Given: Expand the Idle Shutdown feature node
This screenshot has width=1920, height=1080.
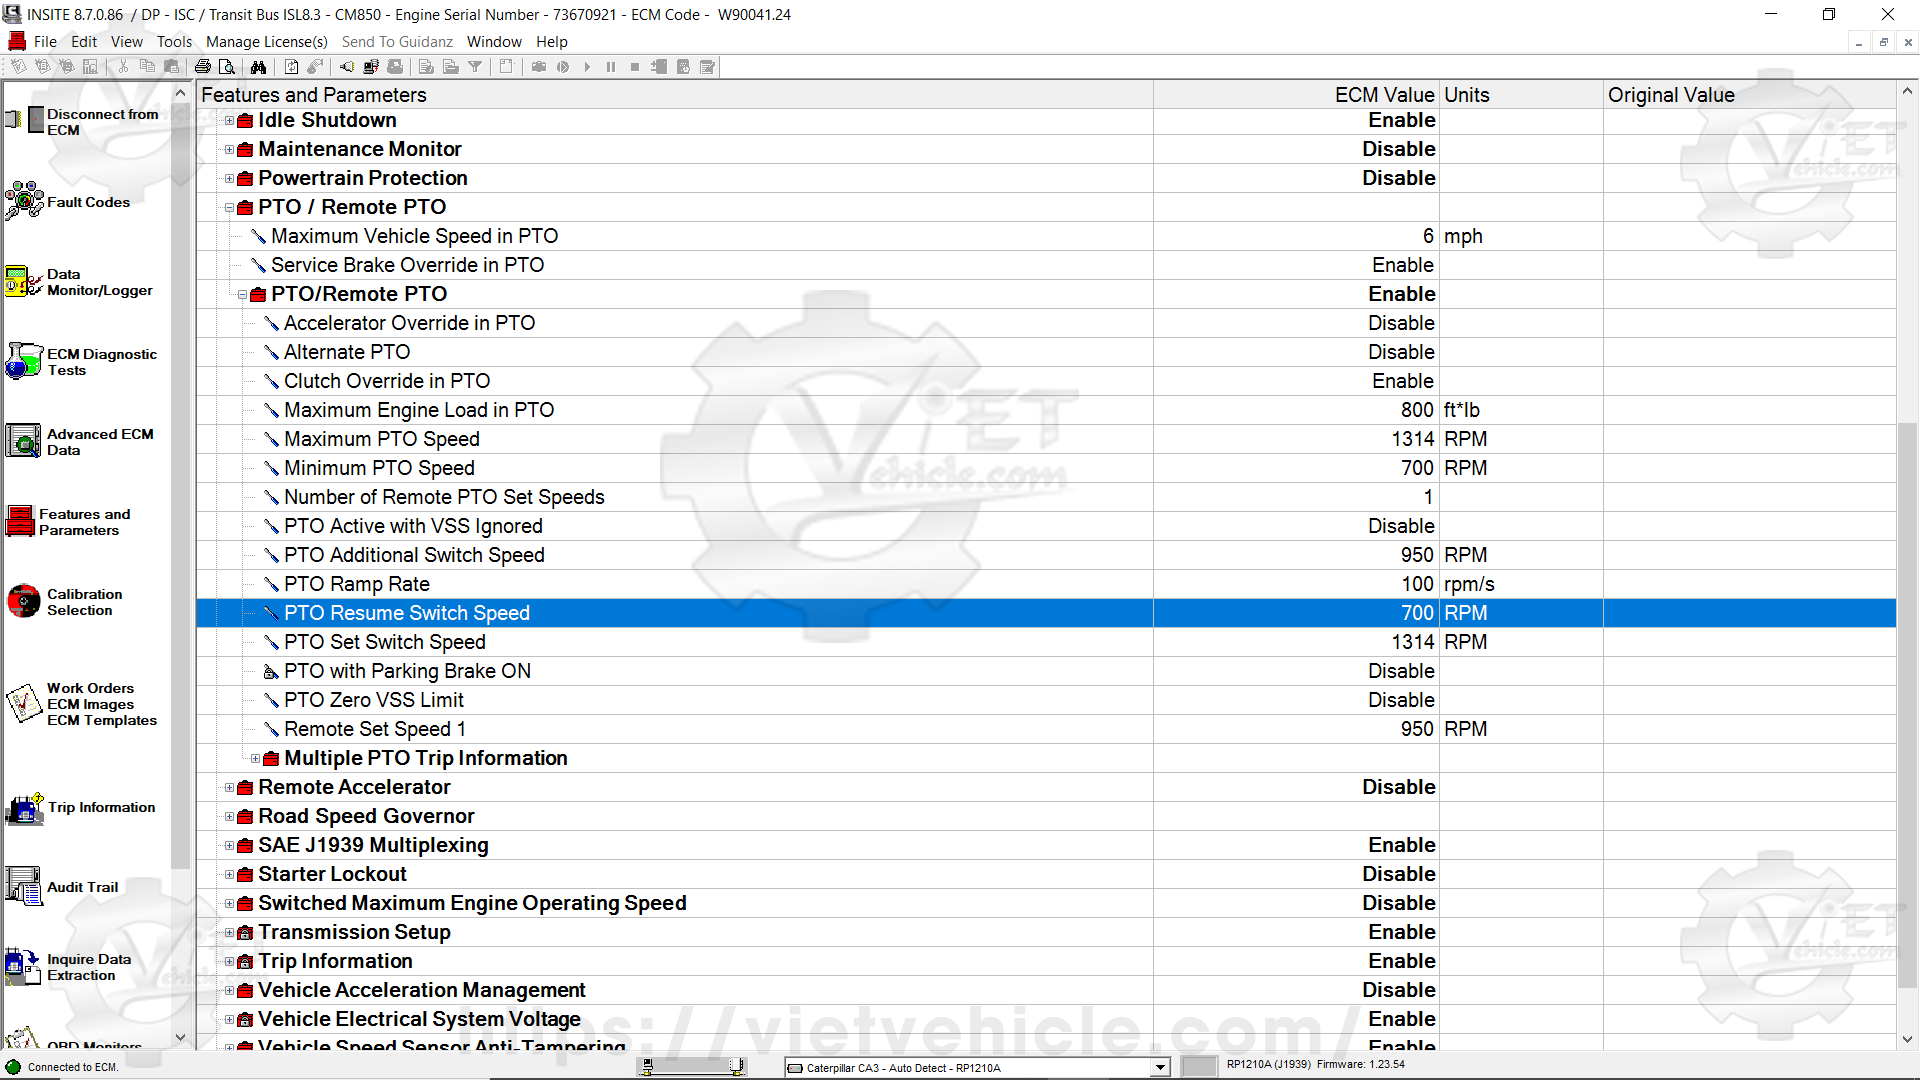Looking at the screenshot, I should click(x=229, y=121).
